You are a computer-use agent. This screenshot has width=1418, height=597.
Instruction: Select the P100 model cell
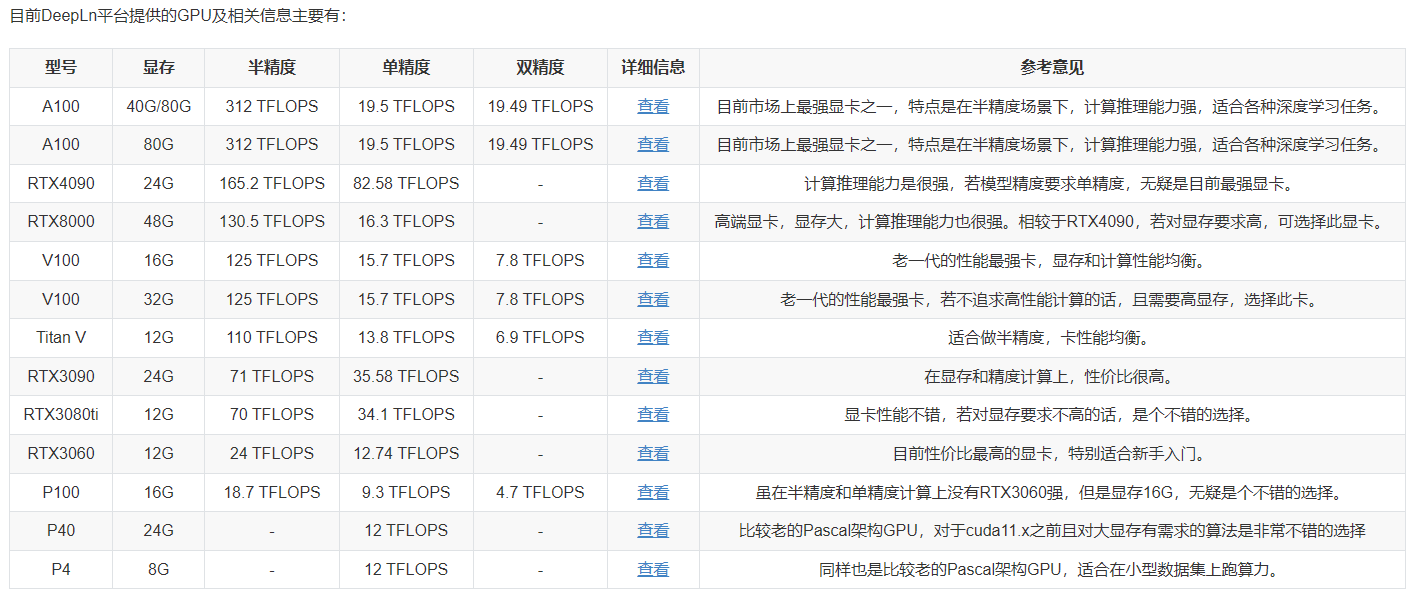(x=61, y=493)
